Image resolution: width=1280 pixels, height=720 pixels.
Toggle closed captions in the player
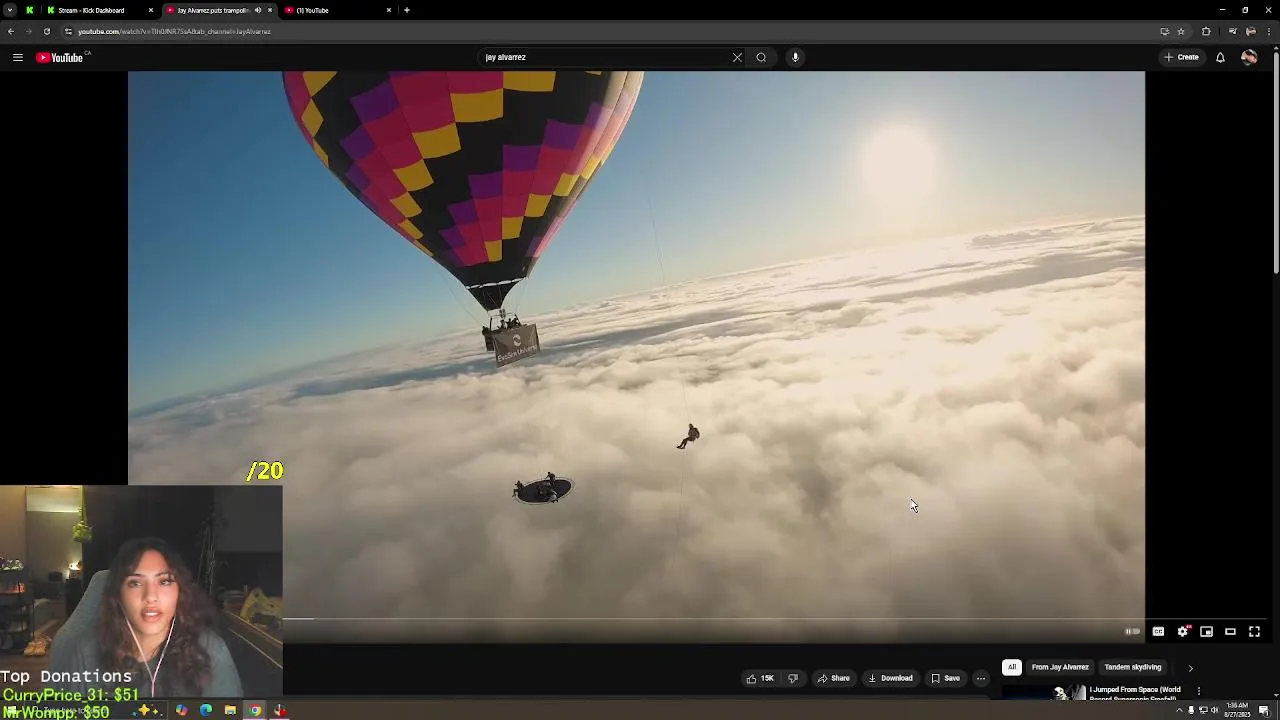1158,631
